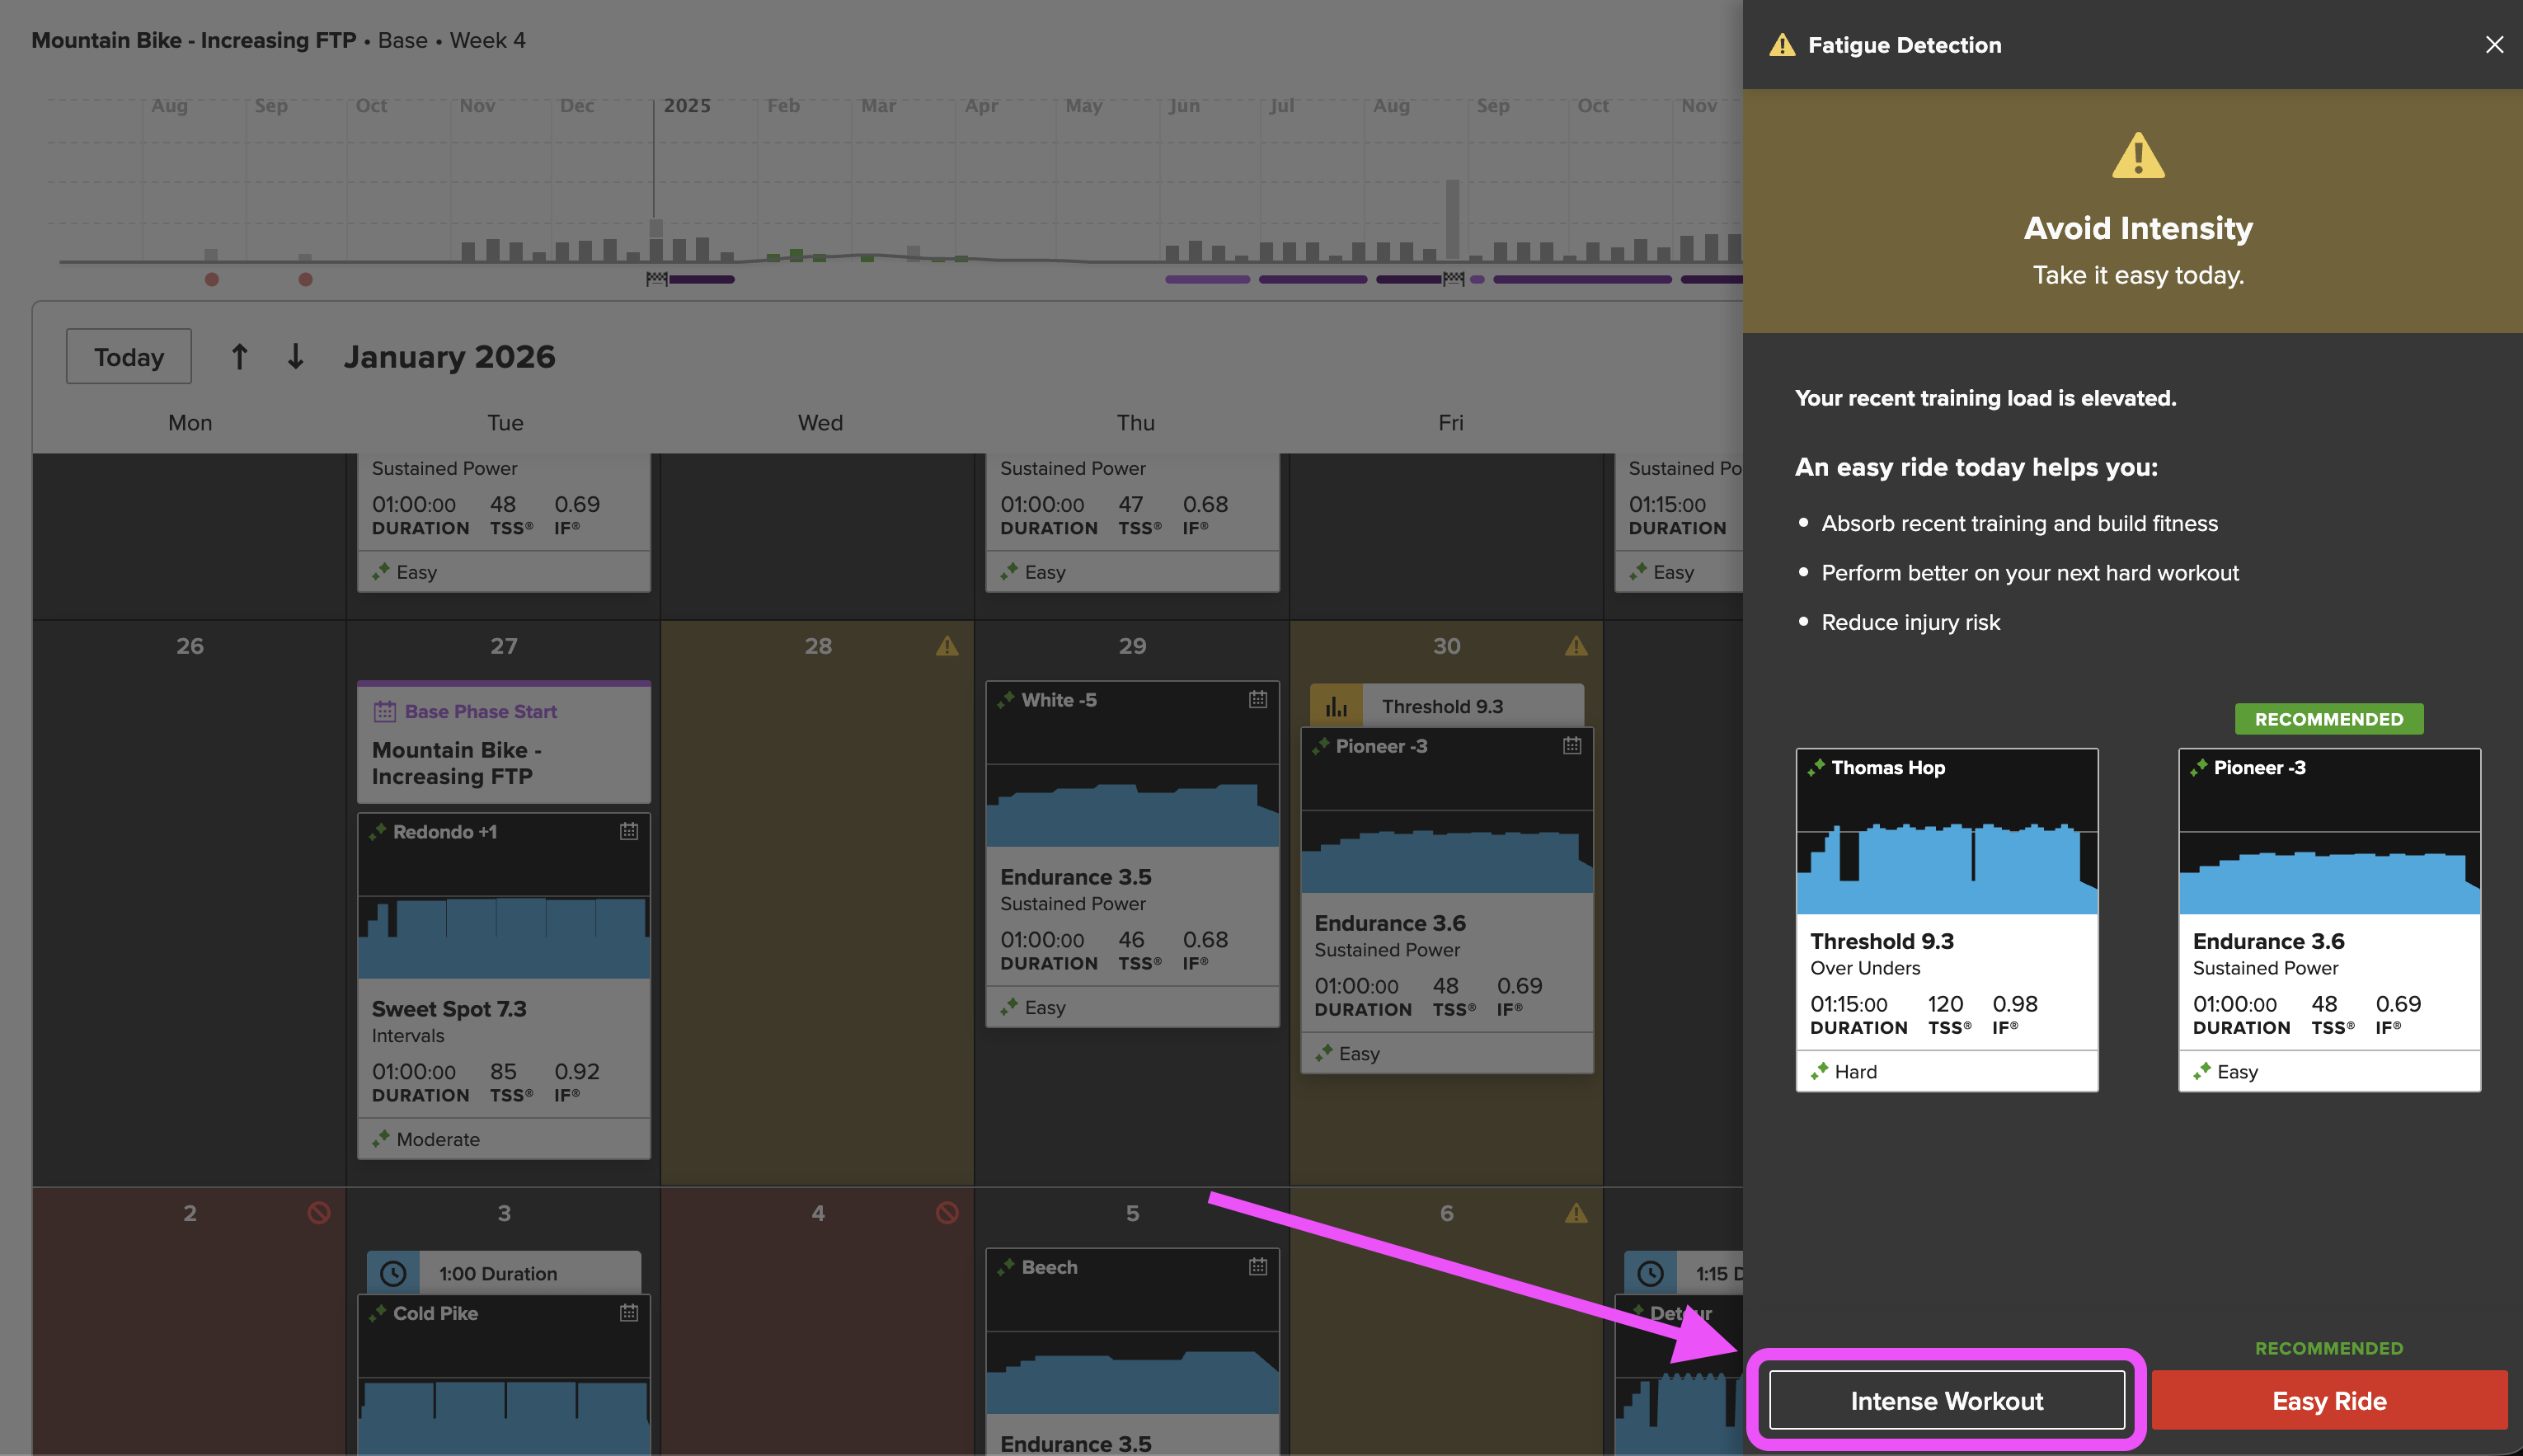The width and height of the screenshot is (2523, 1456).
Task: Select the Thomas Hop Threshold 9.3 workout card
Action: (1946, 919)
